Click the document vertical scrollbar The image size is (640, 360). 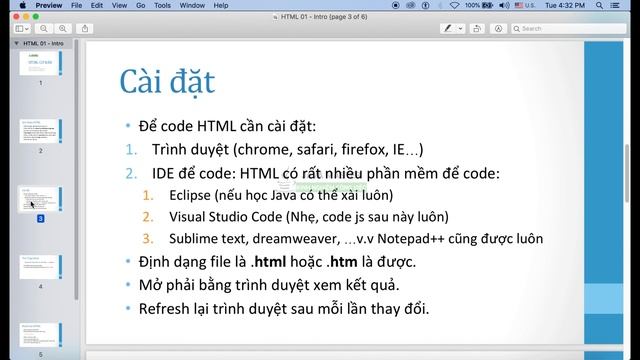point(627,173)
